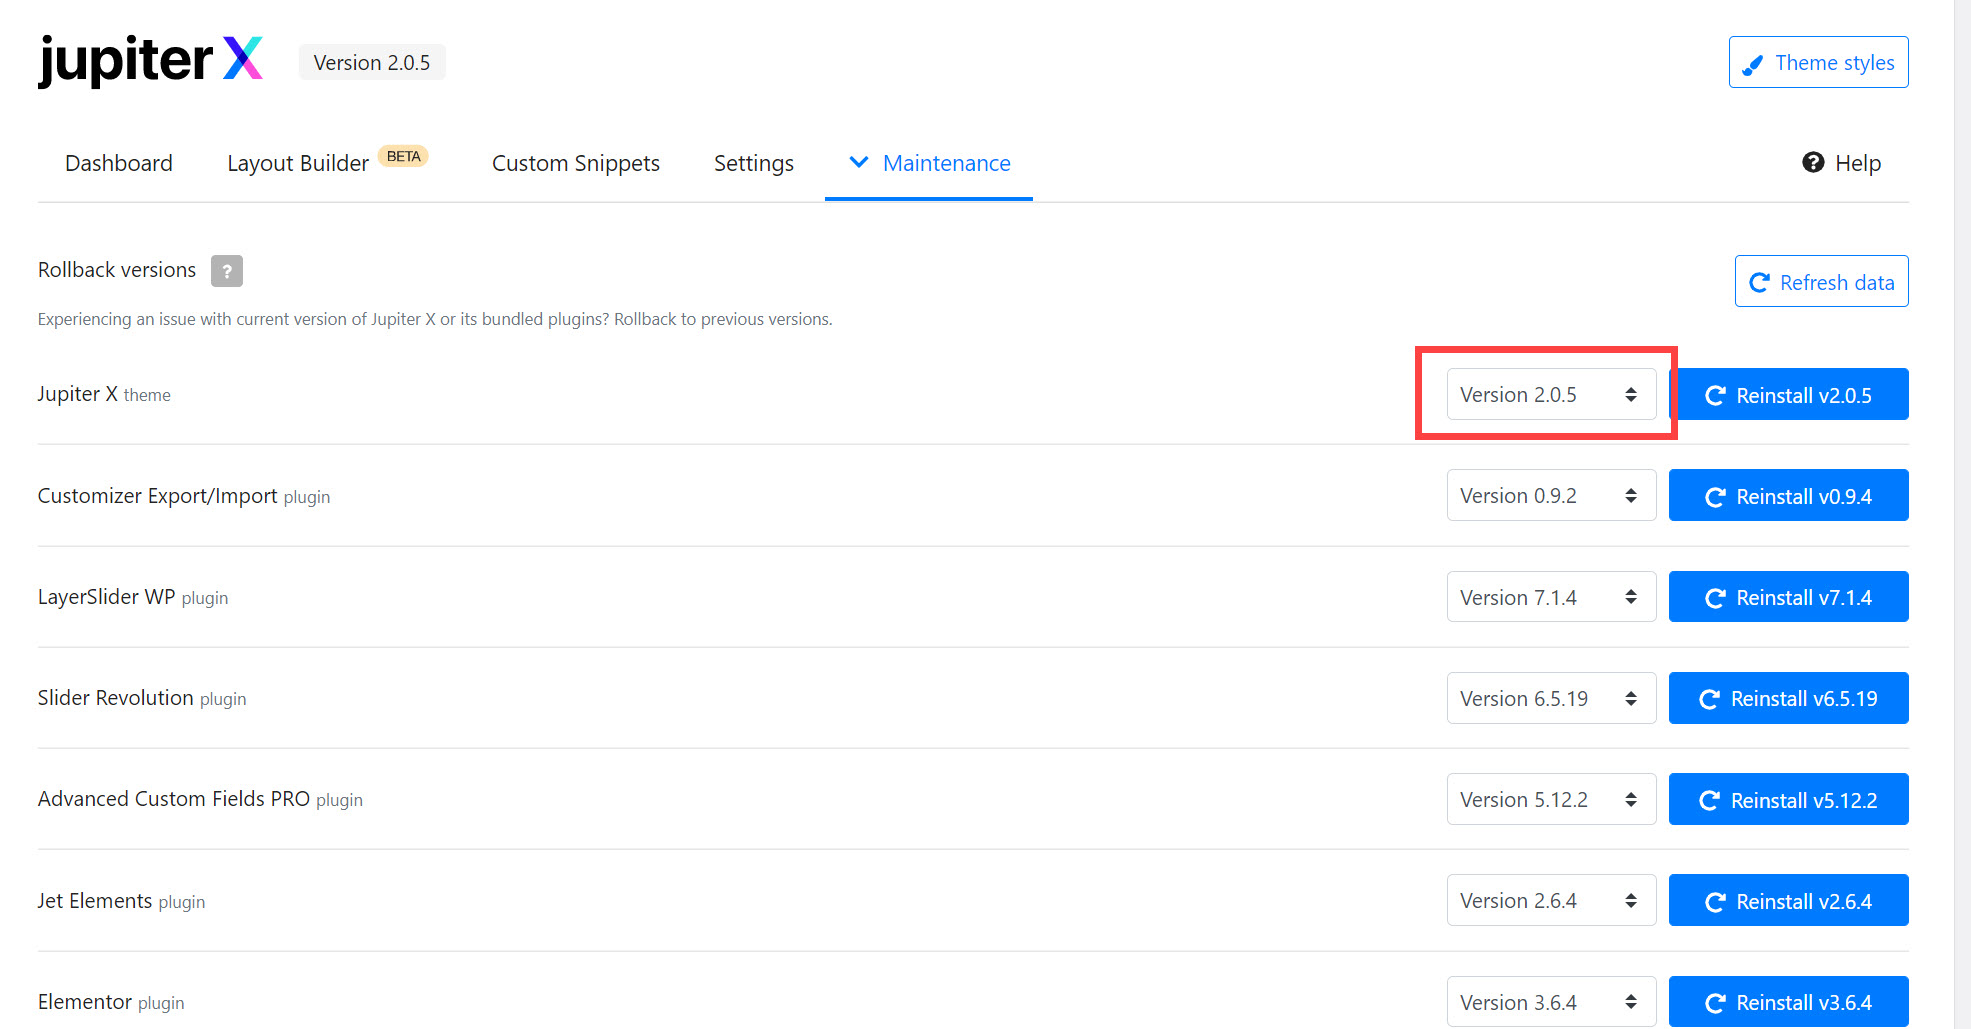Viewport: 1971px width, 1029px height.
Task: Reinstall Slider Revolution v6.5.19
Action: point(1788,698)
